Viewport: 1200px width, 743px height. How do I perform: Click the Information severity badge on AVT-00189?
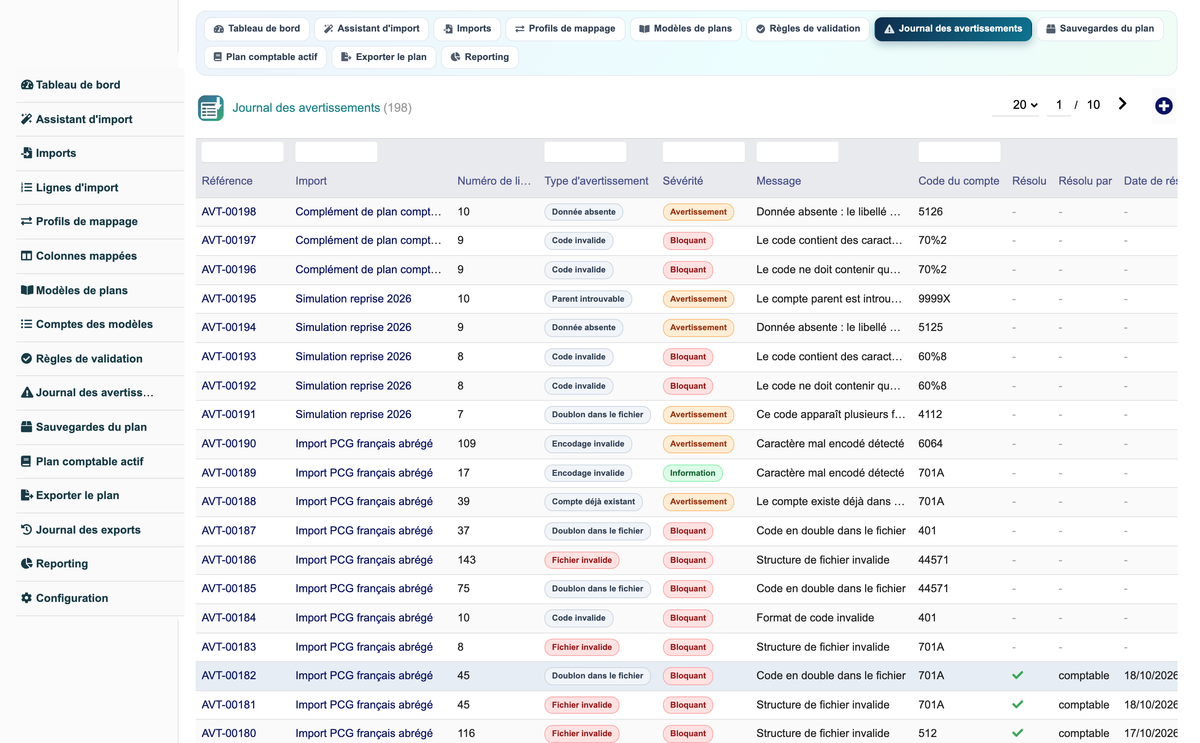tap(693, 473)
